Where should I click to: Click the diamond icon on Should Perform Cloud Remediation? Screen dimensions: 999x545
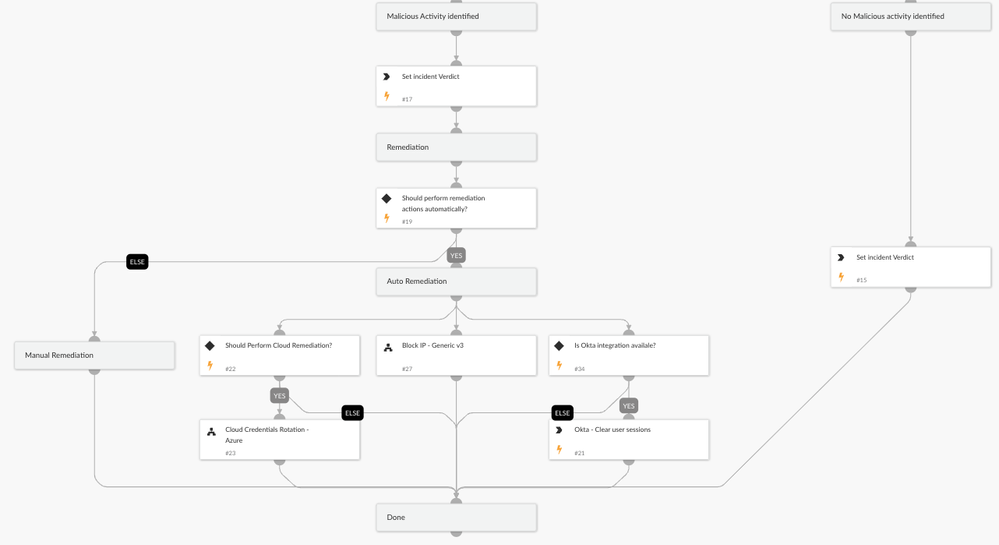[210, 346]
